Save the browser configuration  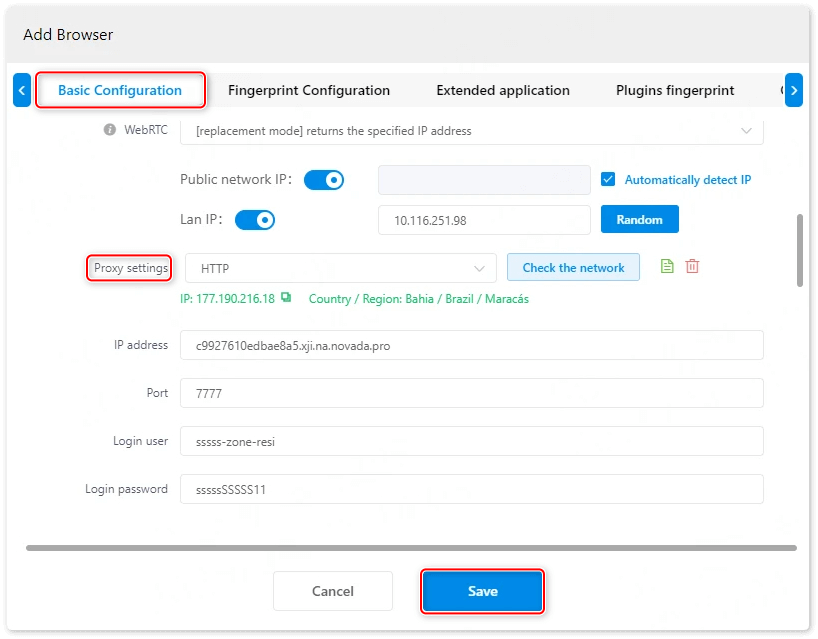482,591
